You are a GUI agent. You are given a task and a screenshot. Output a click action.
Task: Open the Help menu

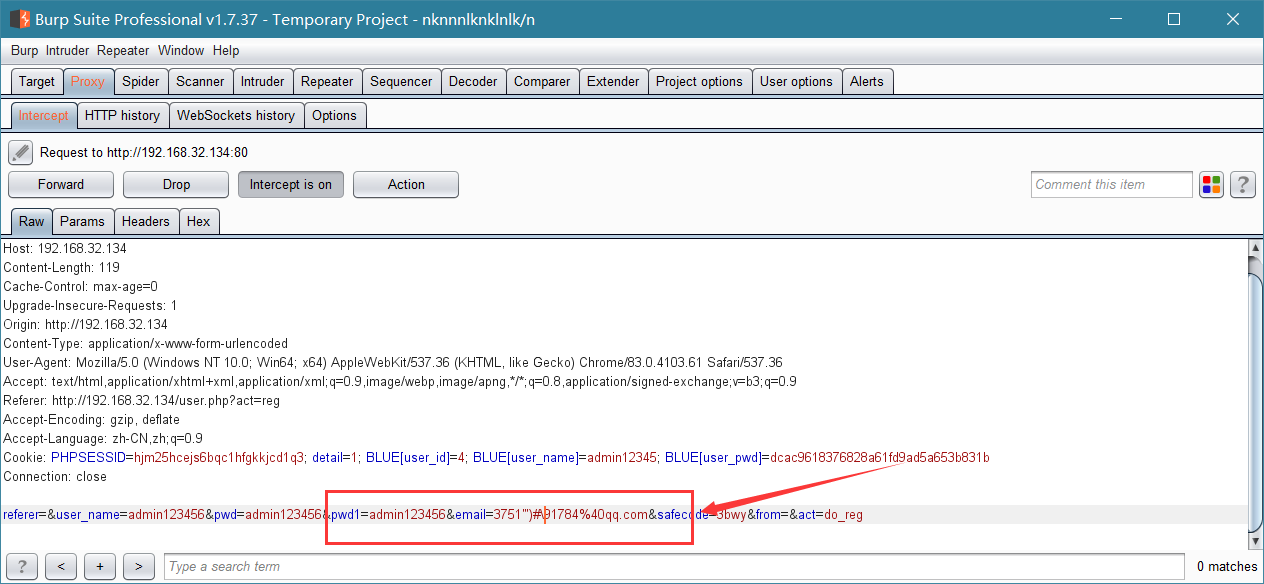[226, 50]
